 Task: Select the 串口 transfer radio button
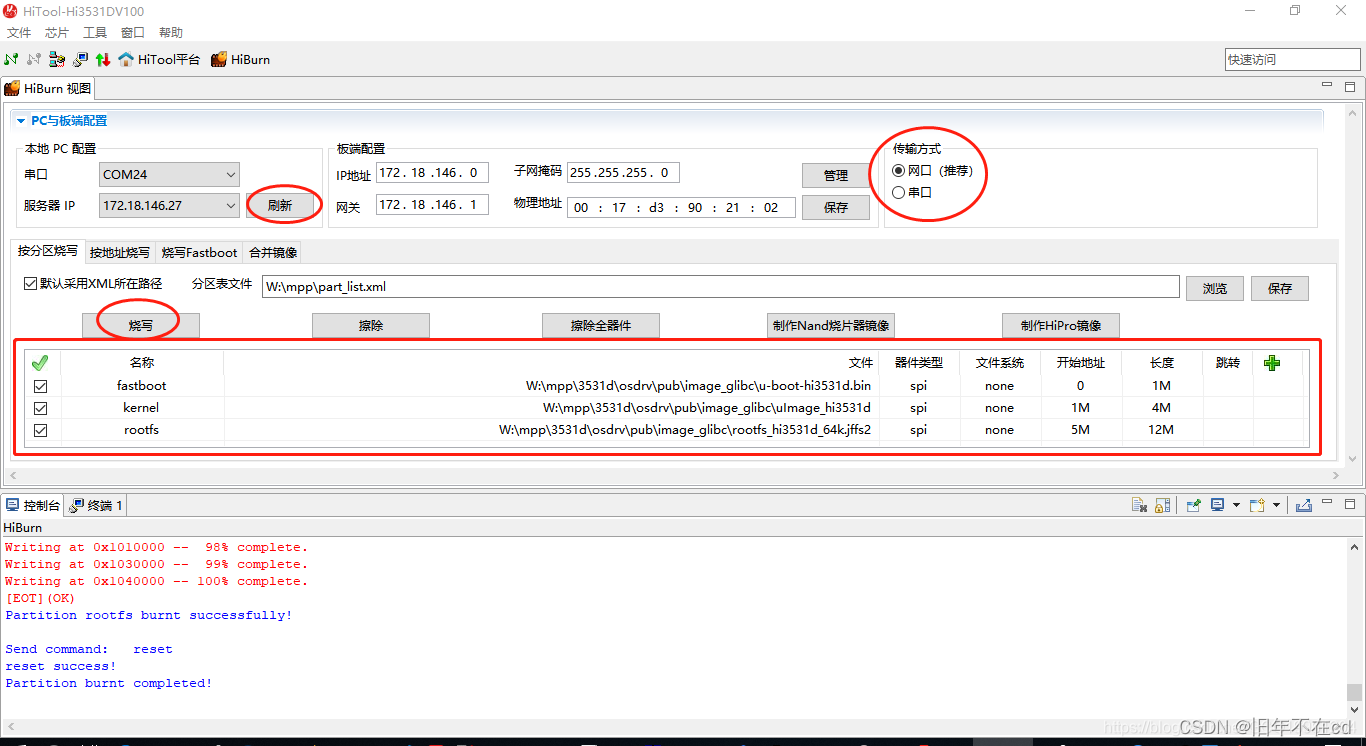click(898, 192)
